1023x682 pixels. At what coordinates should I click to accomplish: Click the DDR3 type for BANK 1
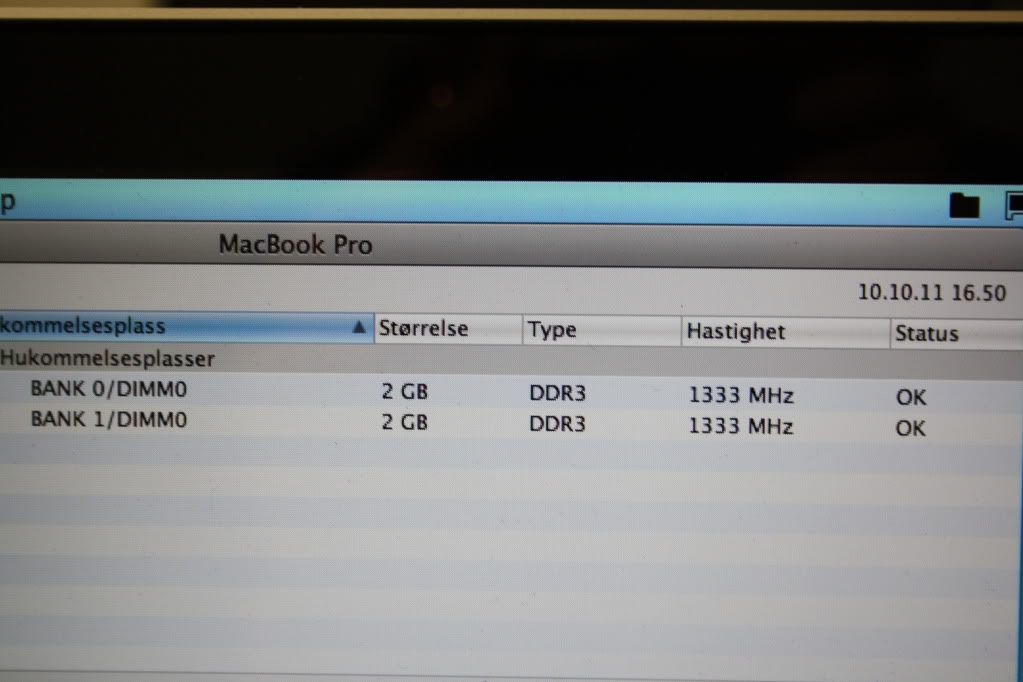557,424
